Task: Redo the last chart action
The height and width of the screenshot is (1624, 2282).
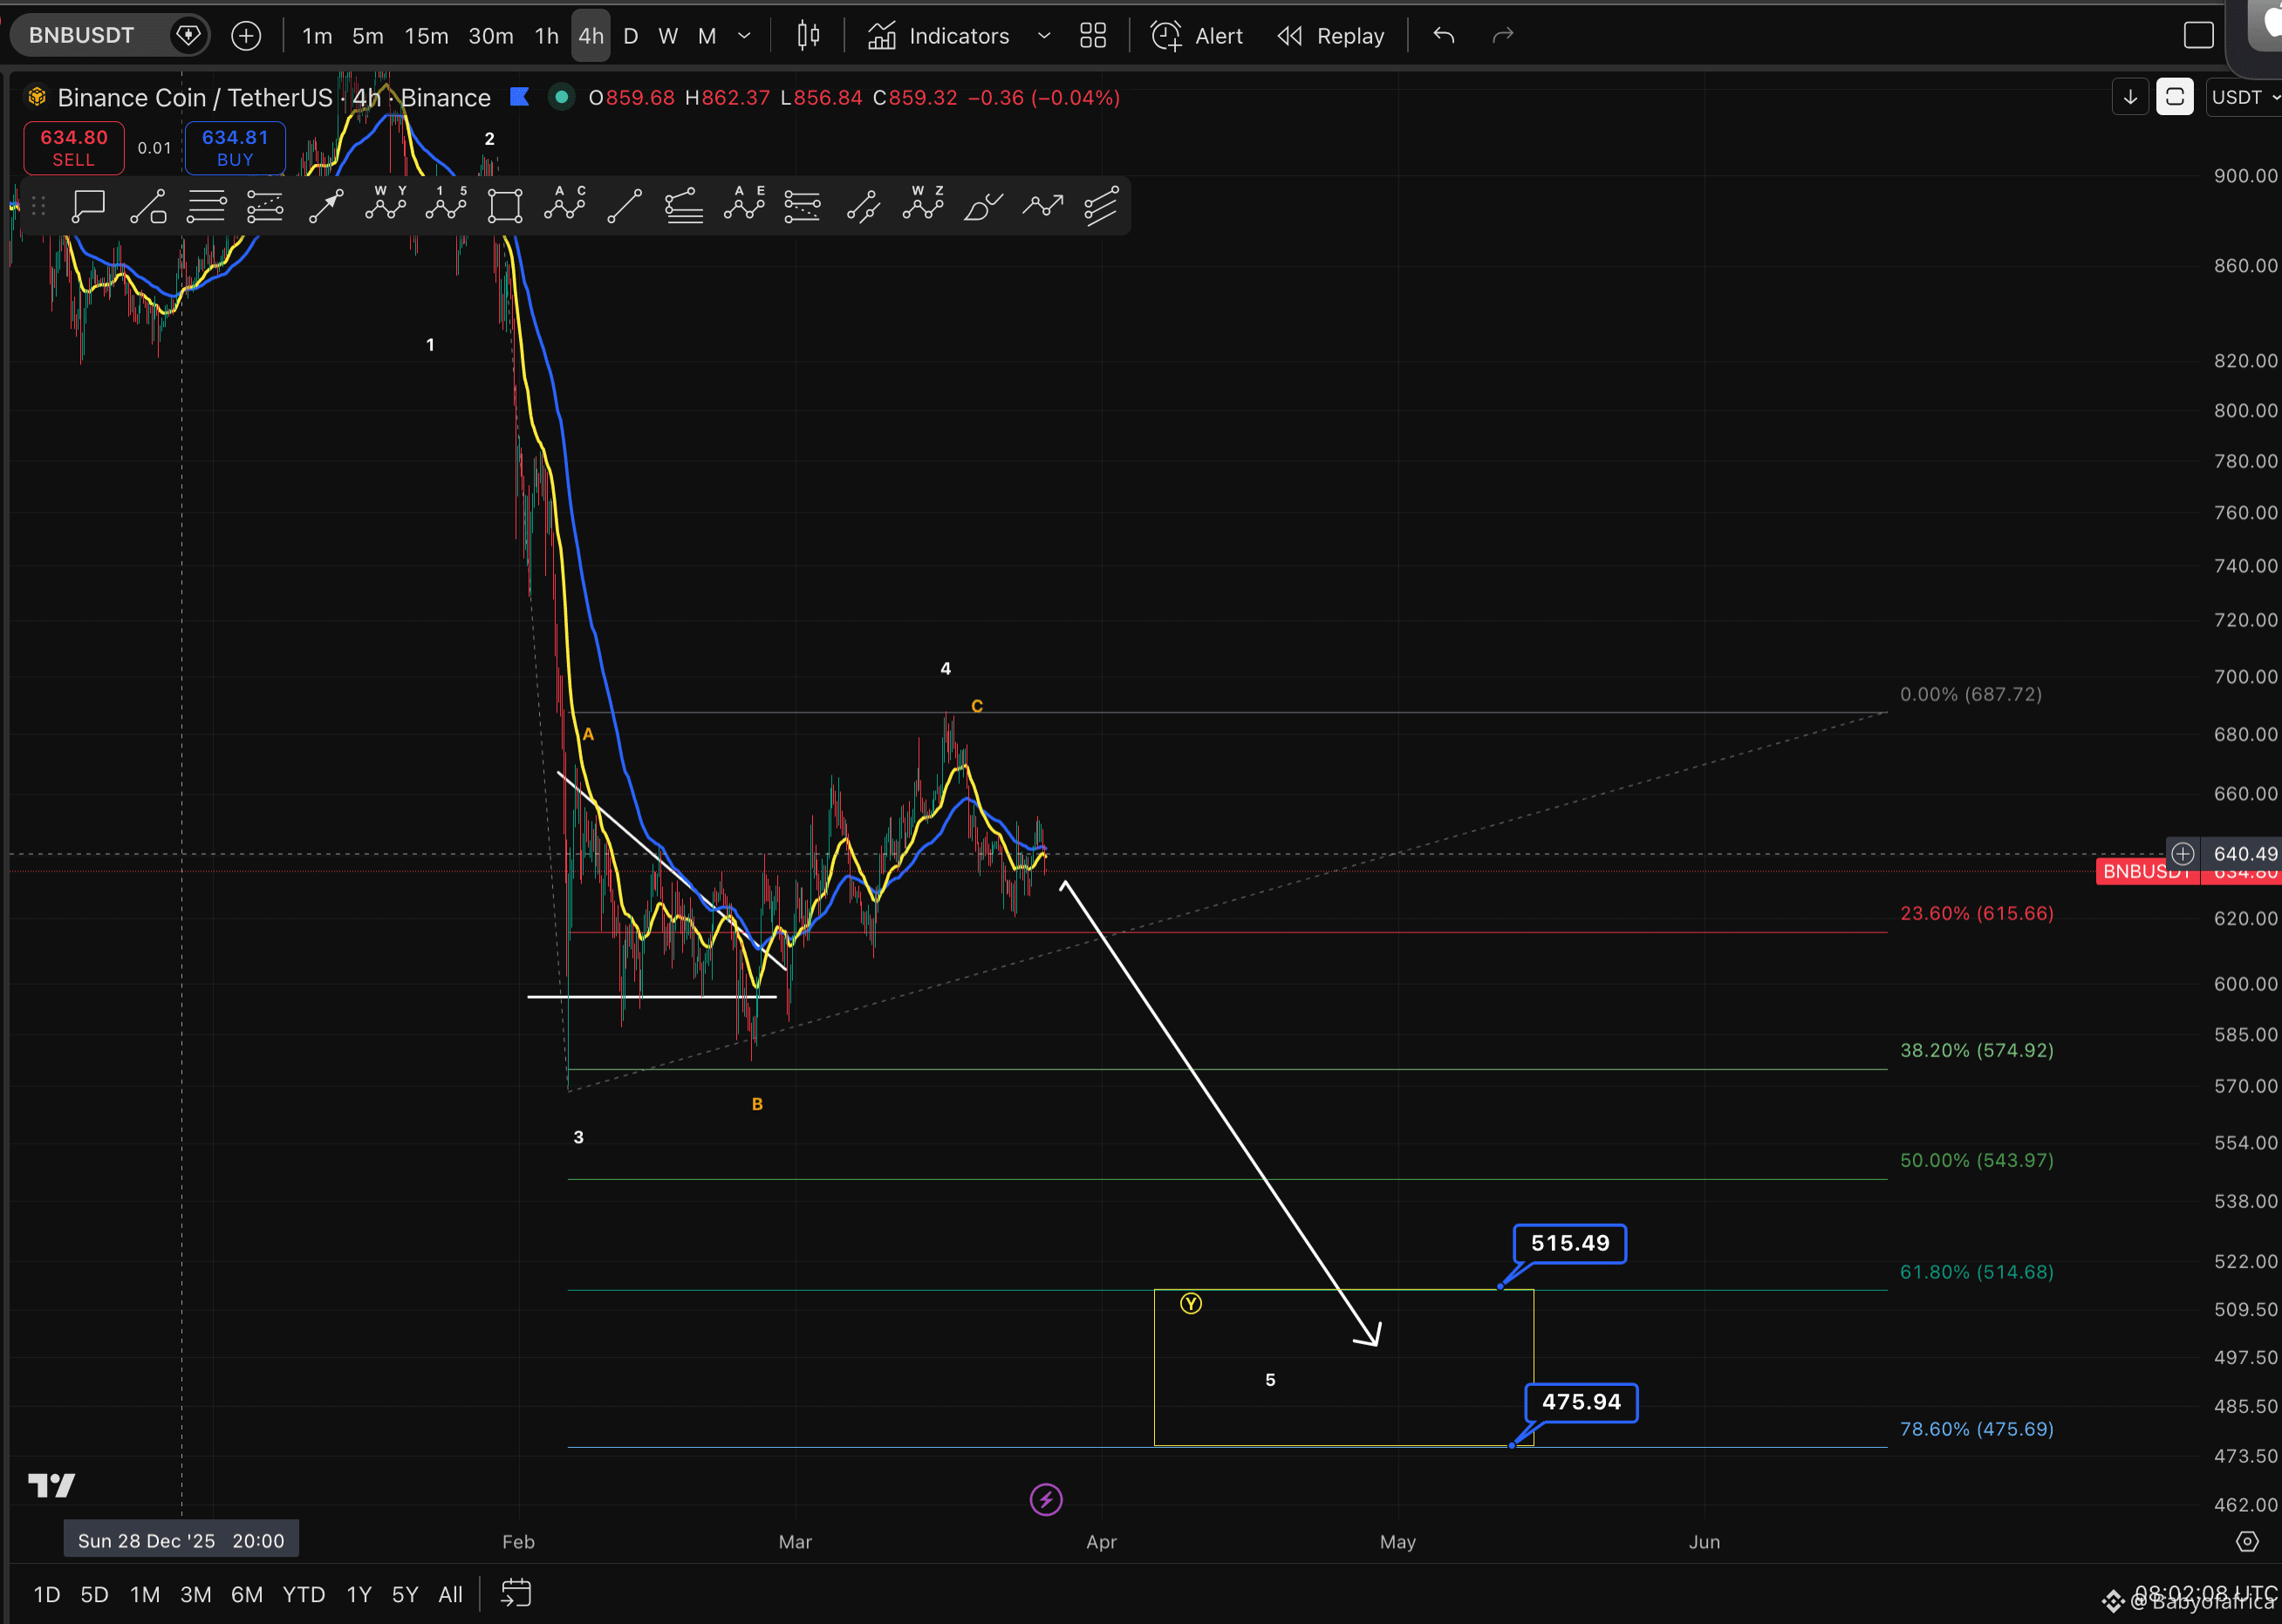Action: pyautogui.click(x=1503, y=36)
